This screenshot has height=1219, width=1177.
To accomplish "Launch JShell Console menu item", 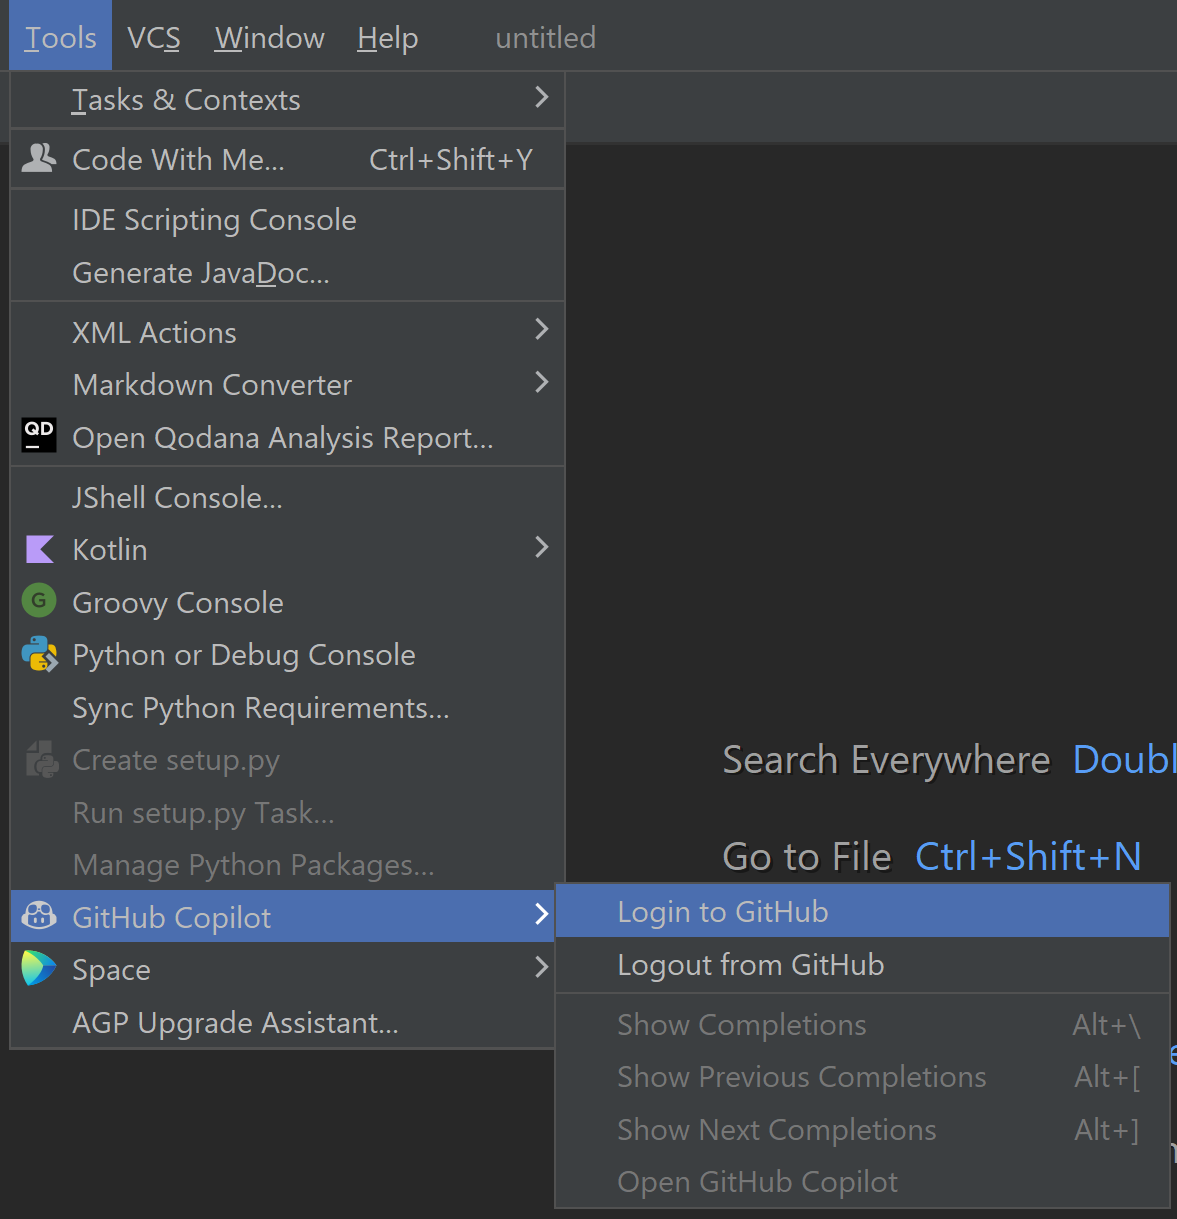I will click(287, 497).
